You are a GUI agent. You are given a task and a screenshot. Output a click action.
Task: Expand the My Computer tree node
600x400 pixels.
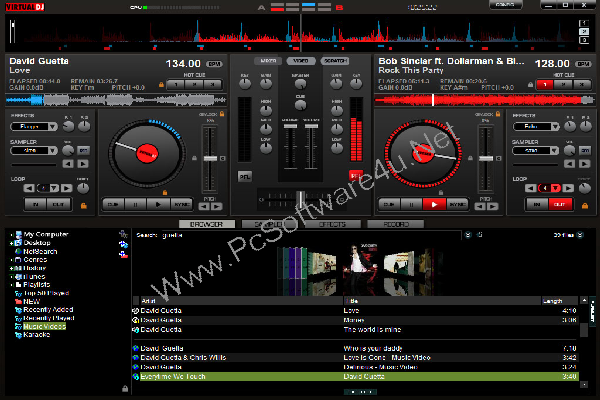[11, 235]
